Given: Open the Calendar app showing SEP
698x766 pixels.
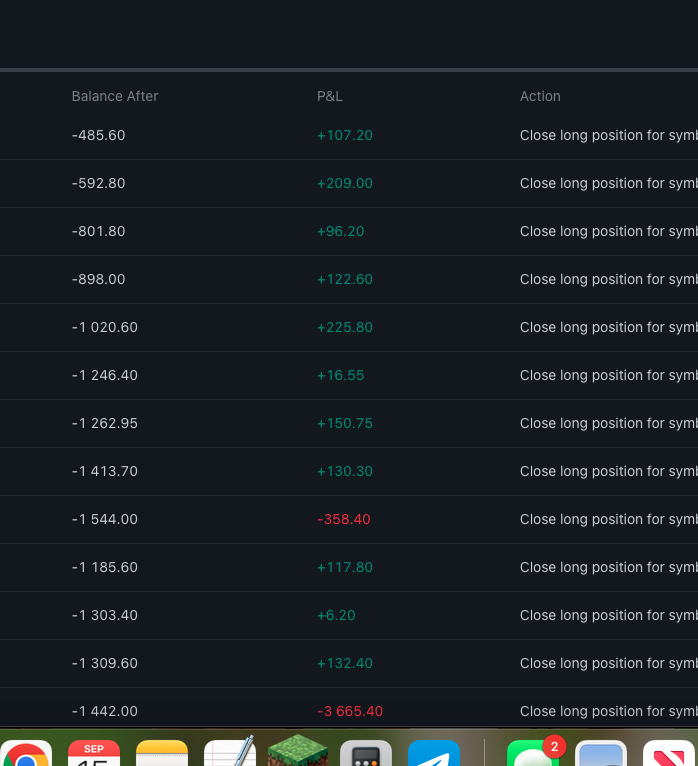Looking at the screenshot, I should click(94, 753).
